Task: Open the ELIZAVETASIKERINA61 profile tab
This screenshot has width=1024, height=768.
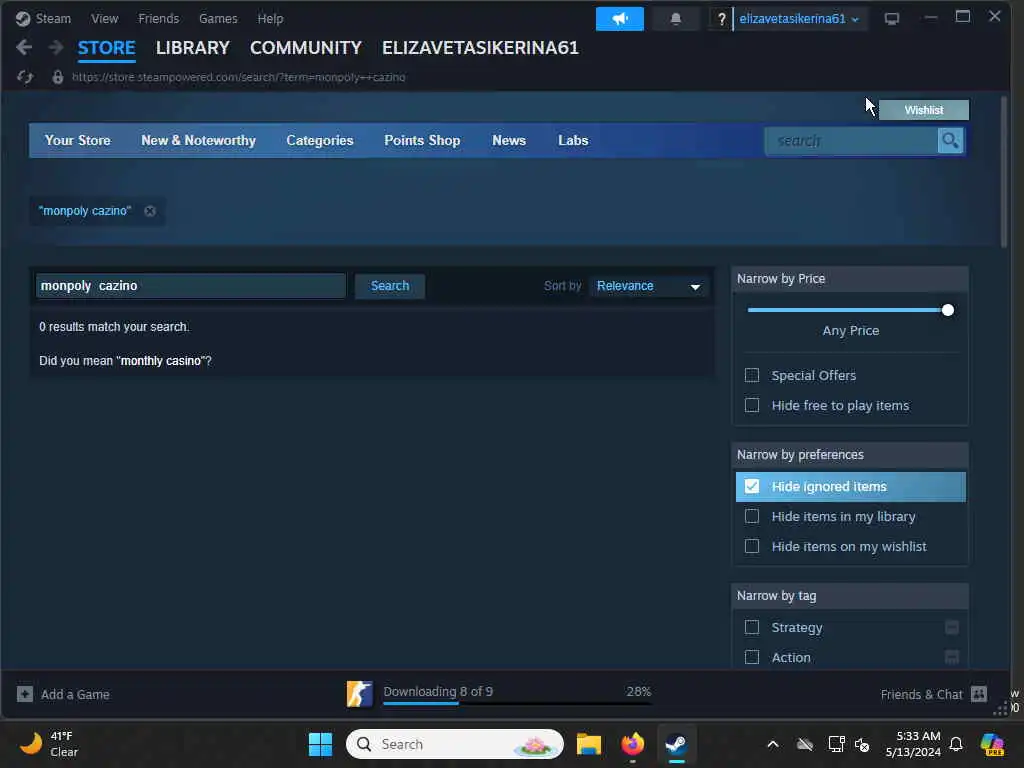Action: click(480, 48)
